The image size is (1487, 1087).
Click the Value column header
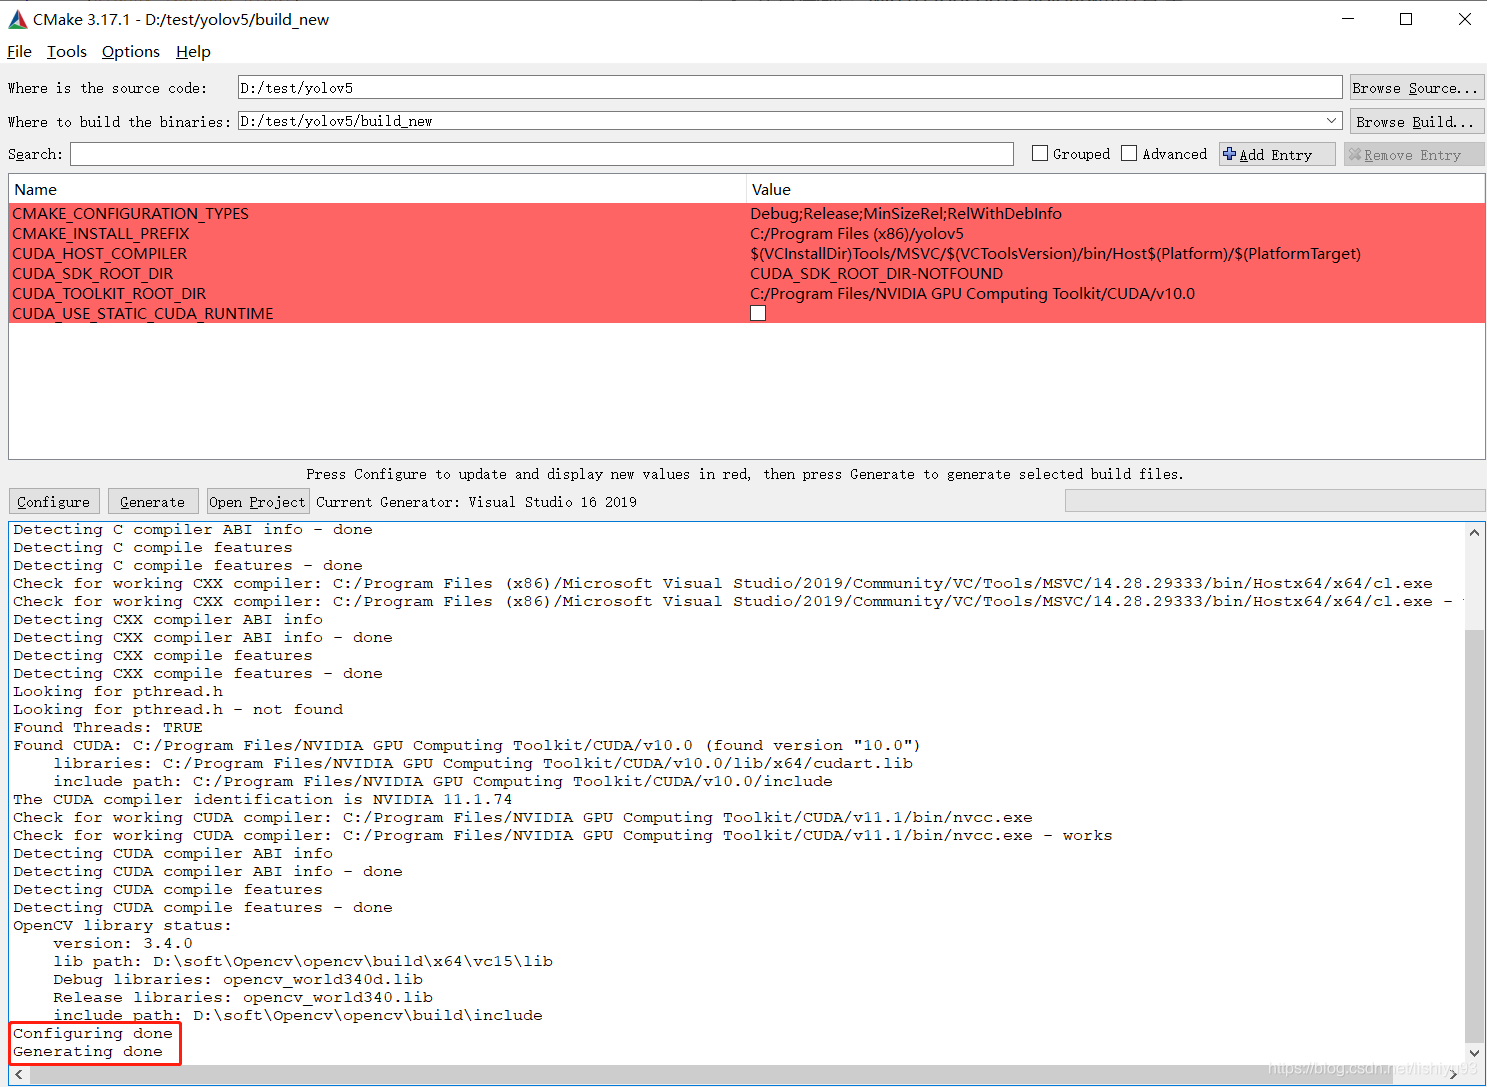point(1116,189)
